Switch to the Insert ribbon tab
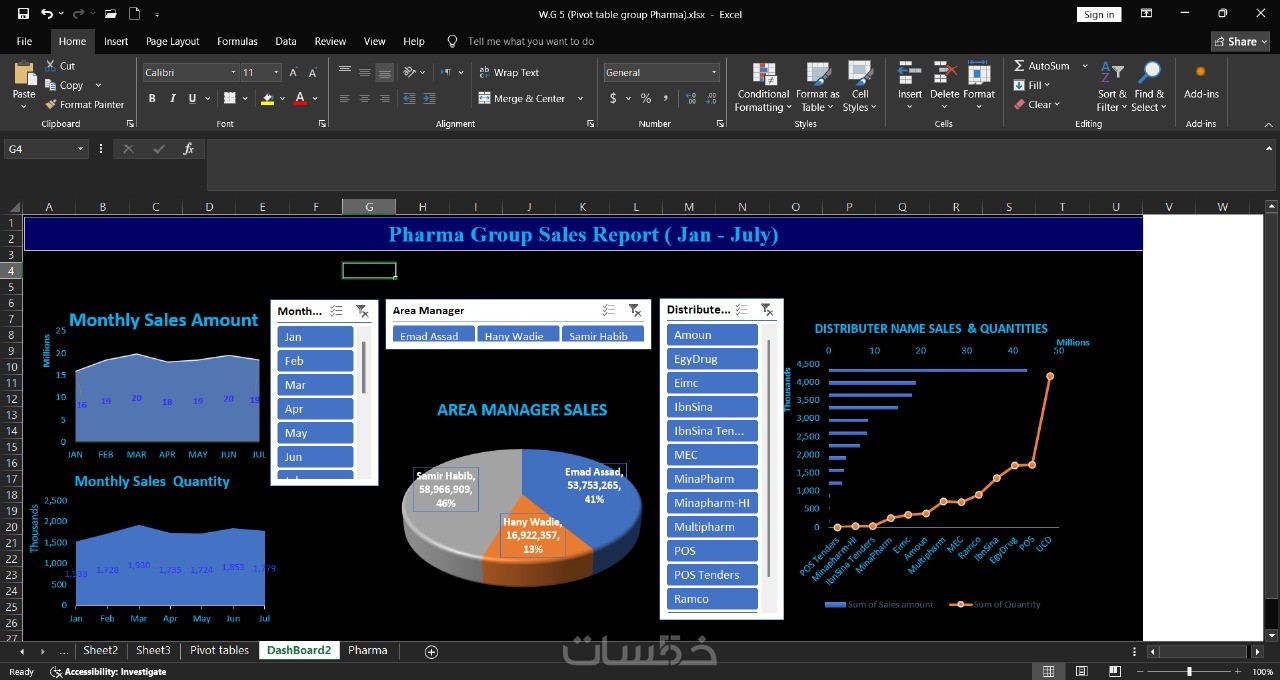The width and height of the screenshot is (1280, 680). coord(116,41)
